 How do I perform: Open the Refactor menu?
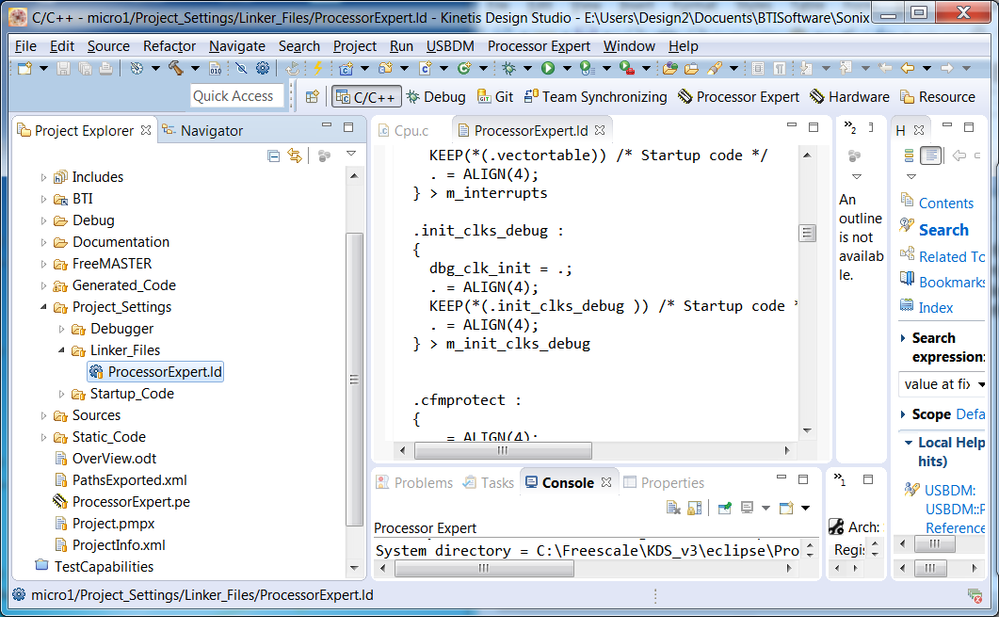pos(169,46)
